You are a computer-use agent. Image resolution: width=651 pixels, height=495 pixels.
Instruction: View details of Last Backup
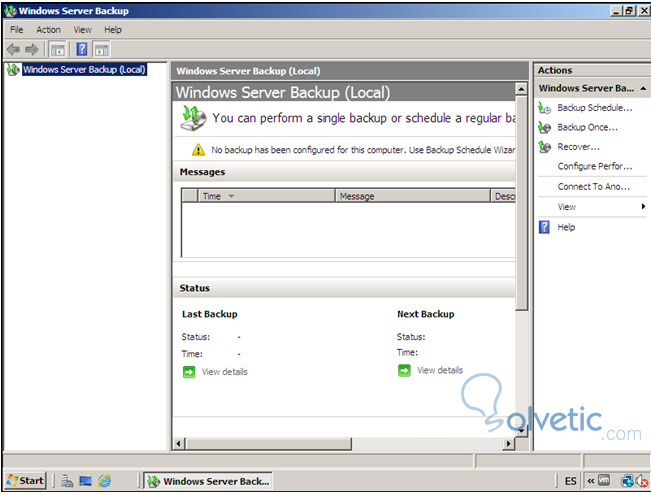pyautogui.click(x=224, y=372)
